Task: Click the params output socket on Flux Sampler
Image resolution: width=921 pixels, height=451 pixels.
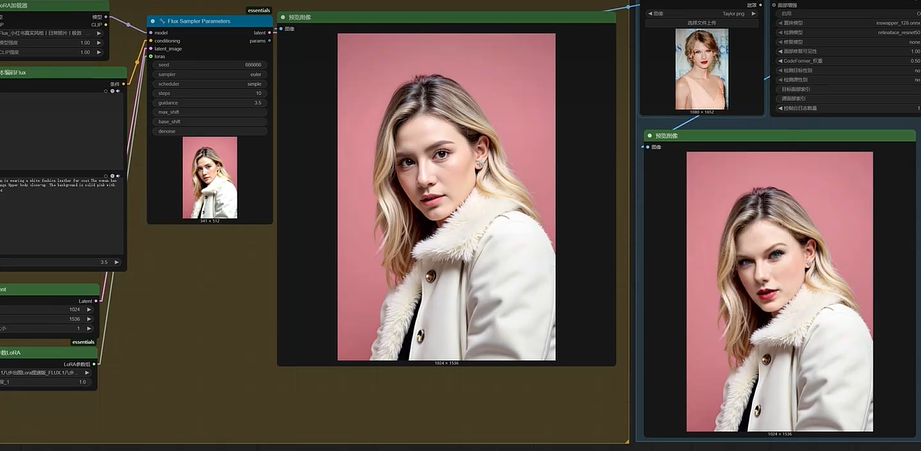Action: [x=270, y=41]
